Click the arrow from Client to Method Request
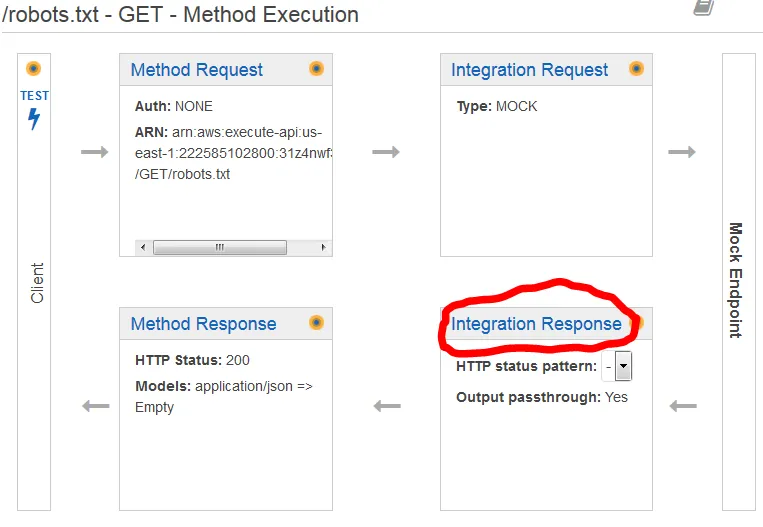 [94, 152]
